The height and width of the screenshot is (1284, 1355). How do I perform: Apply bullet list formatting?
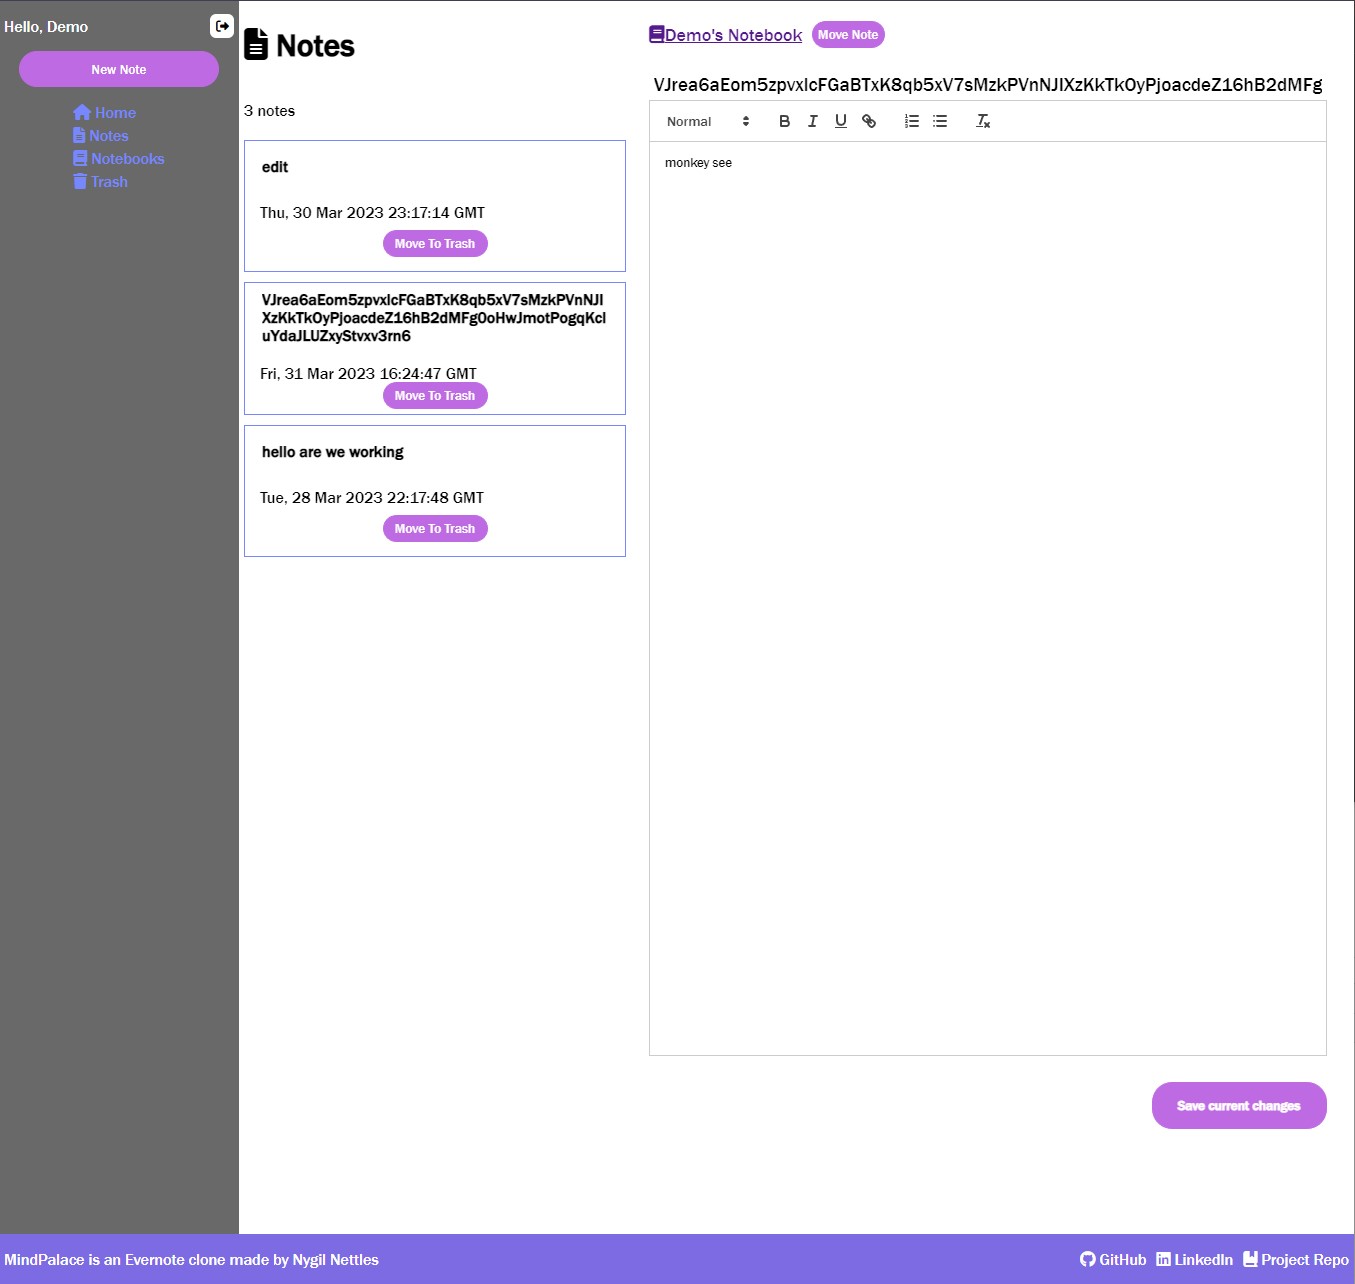click(940, 121)
